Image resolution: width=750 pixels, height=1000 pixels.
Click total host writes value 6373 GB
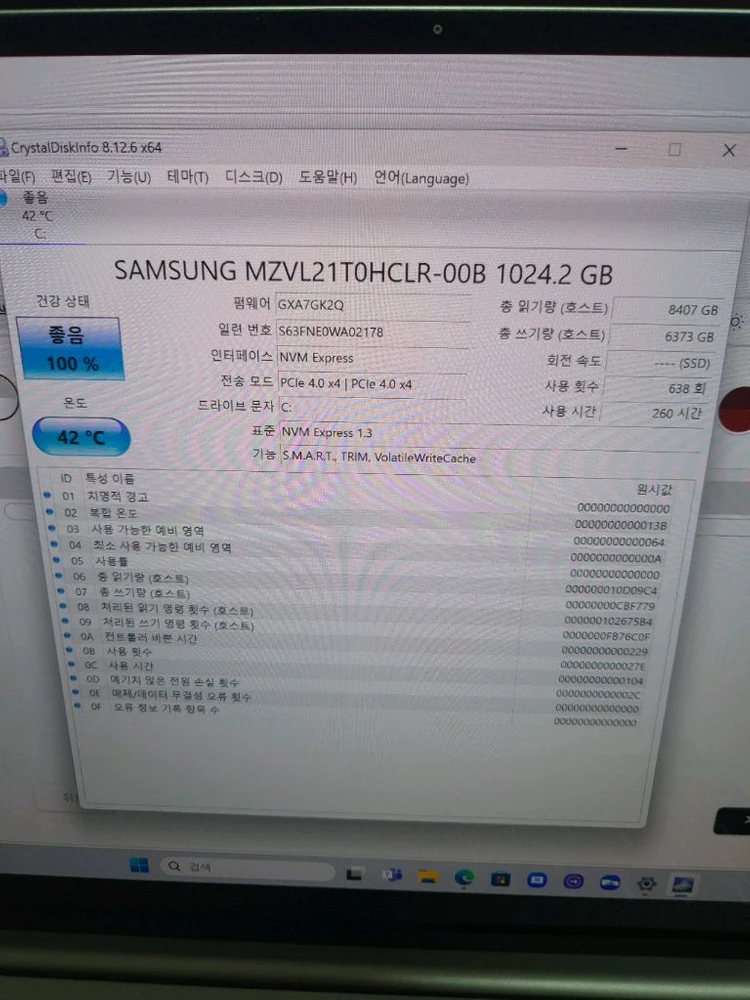[664, 336]
